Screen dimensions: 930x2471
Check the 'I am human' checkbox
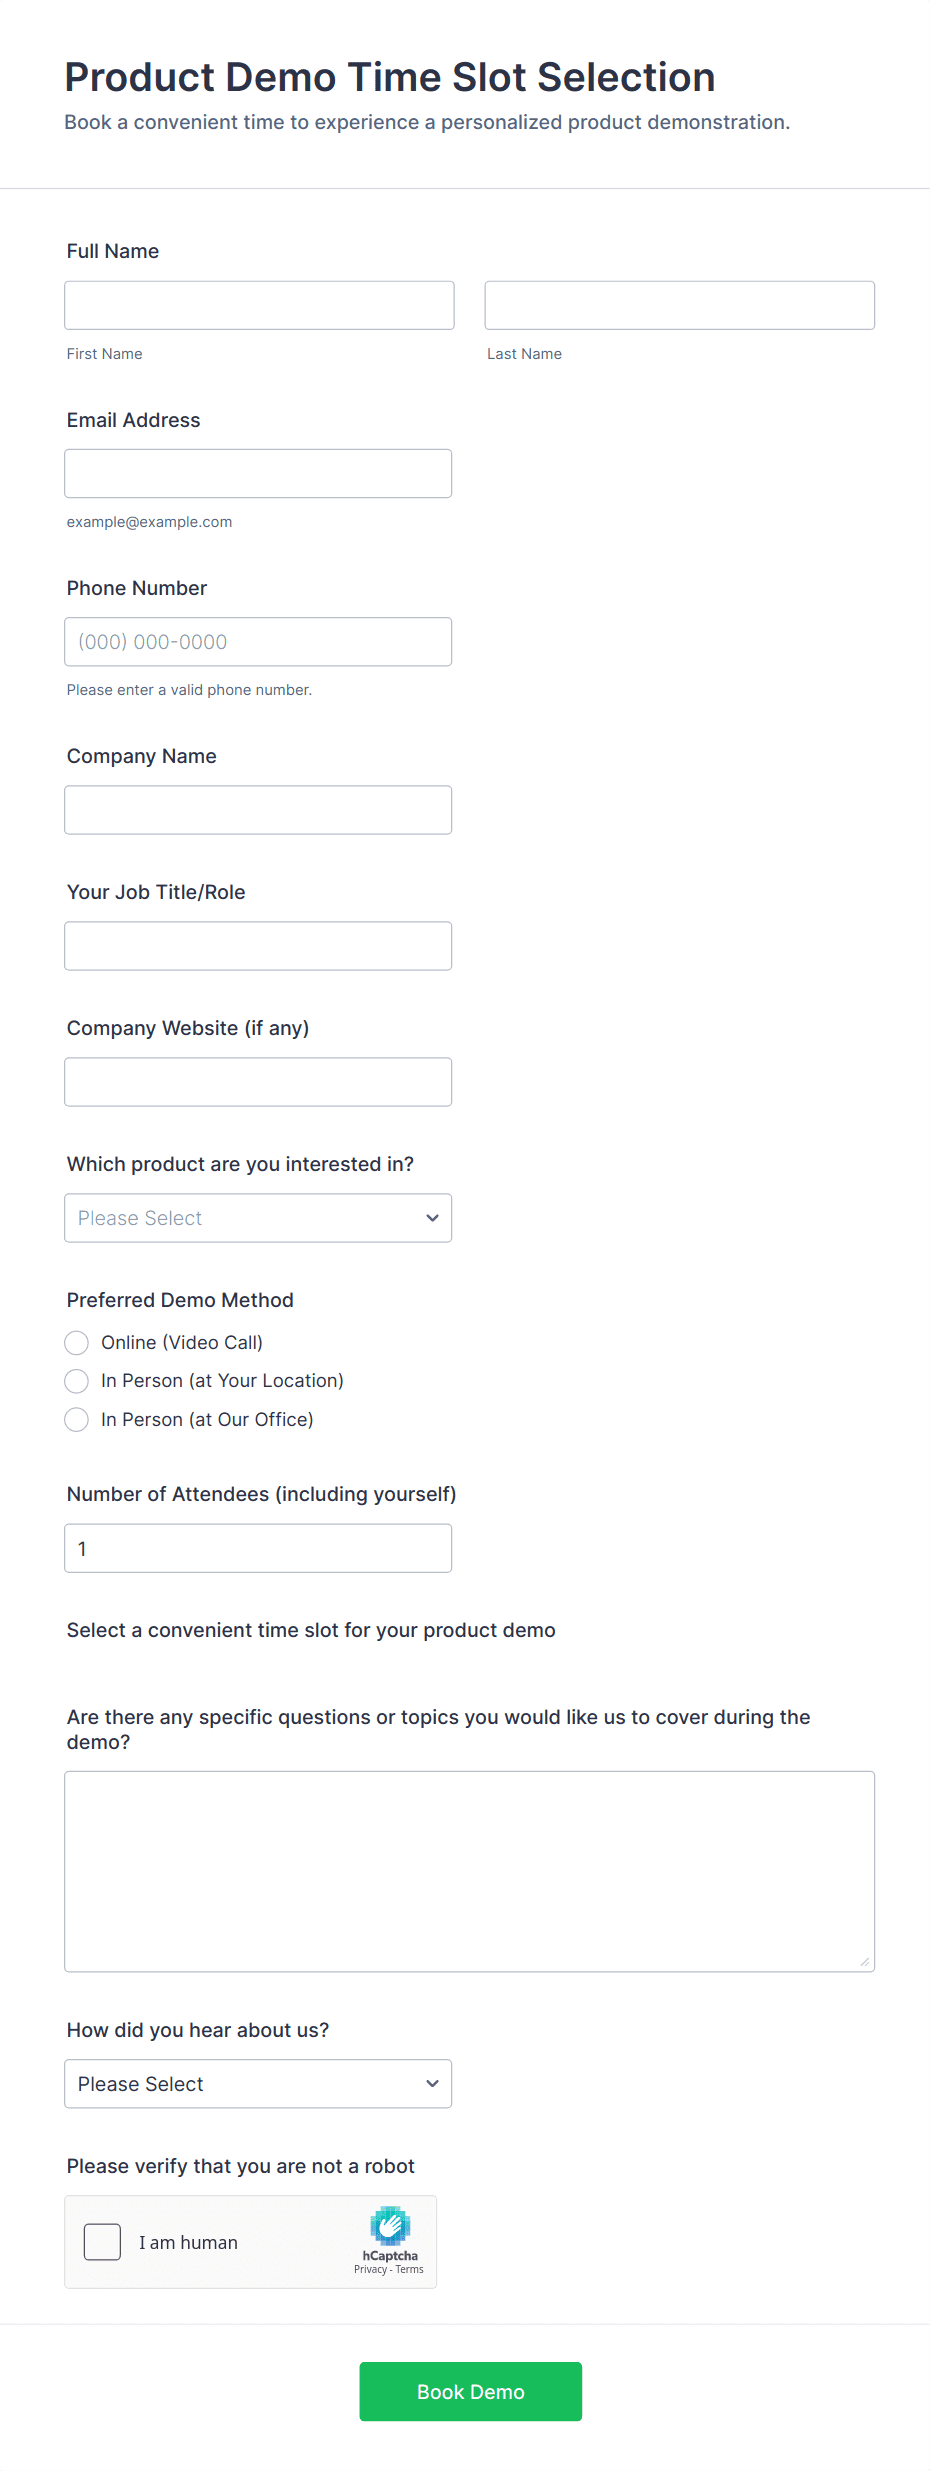click(x=102, y=2242)
